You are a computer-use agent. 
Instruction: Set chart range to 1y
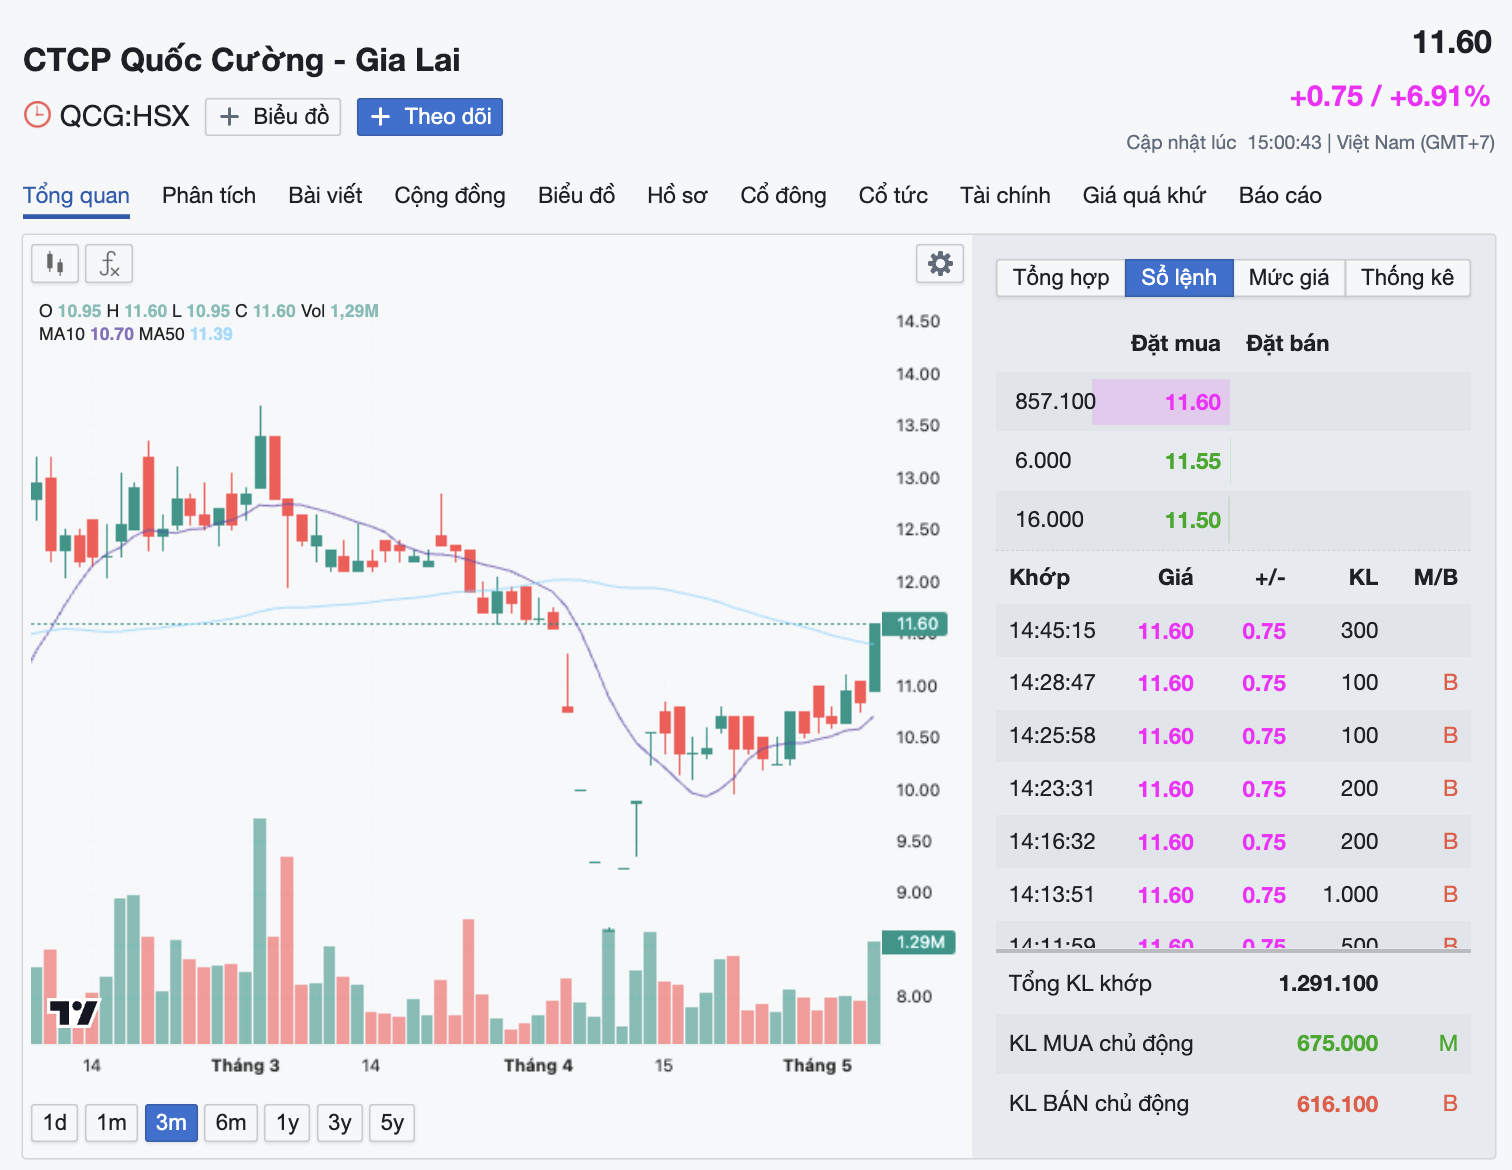(x=288, y=1123)
